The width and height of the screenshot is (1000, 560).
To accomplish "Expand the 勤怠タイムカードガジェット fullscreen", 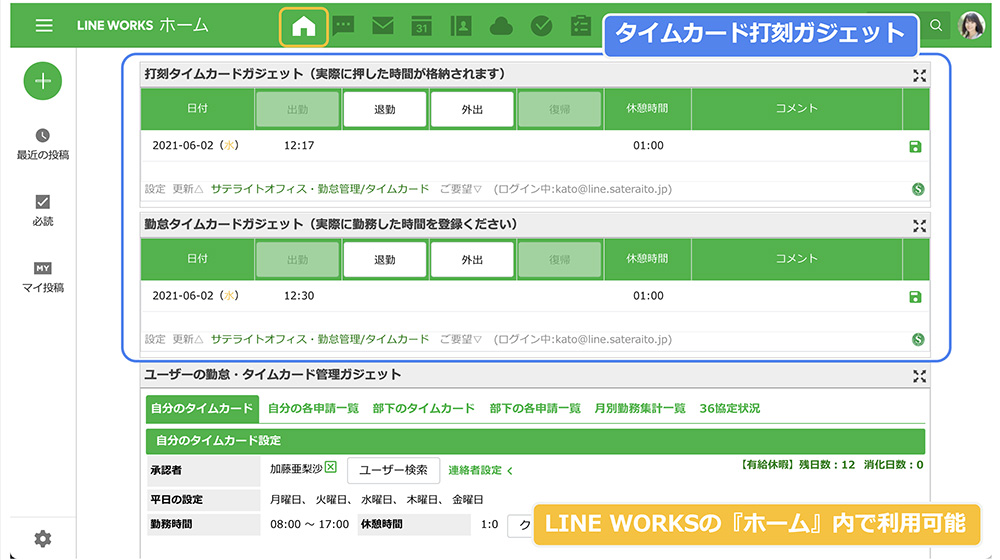I will point(919,226).
